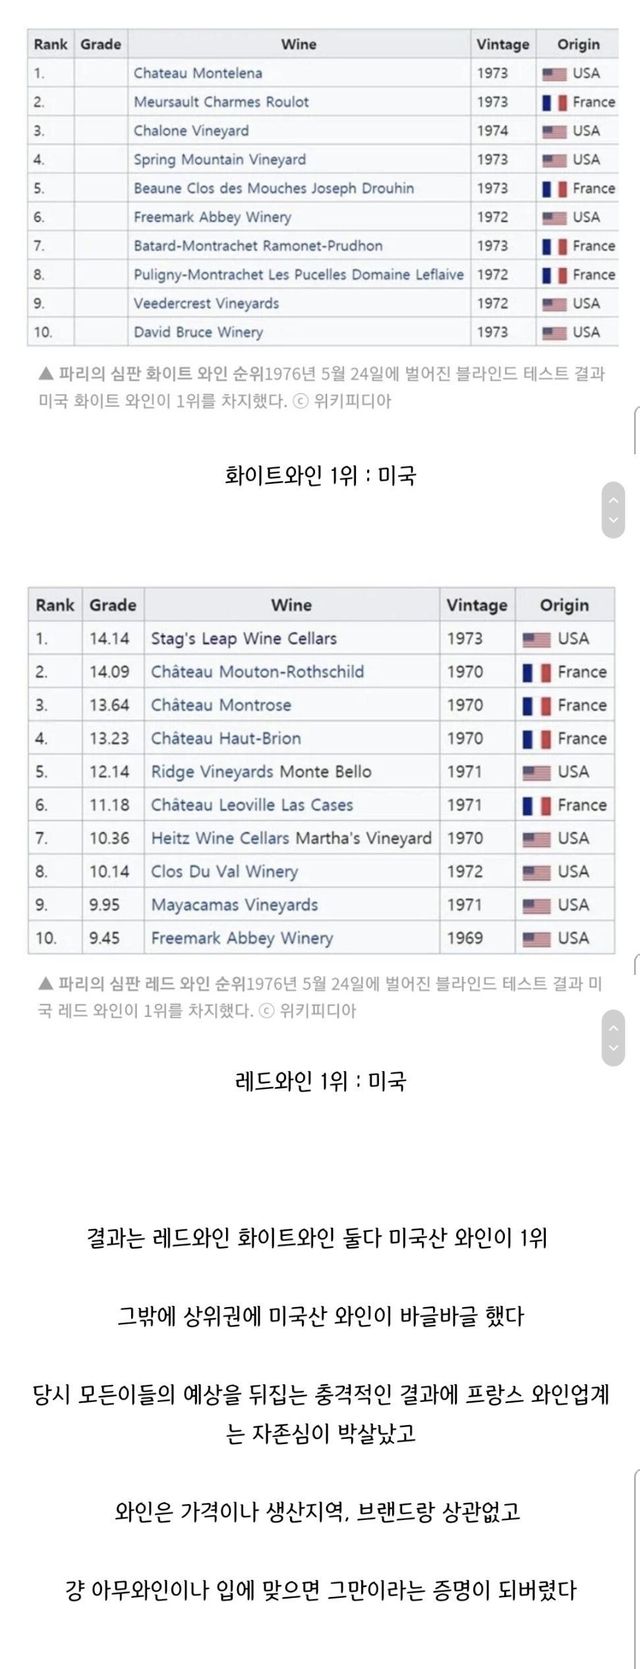Click the France flag in the Château Haut-Brion row
This screenshot has width=640, height=1669.
click(536, 739)
